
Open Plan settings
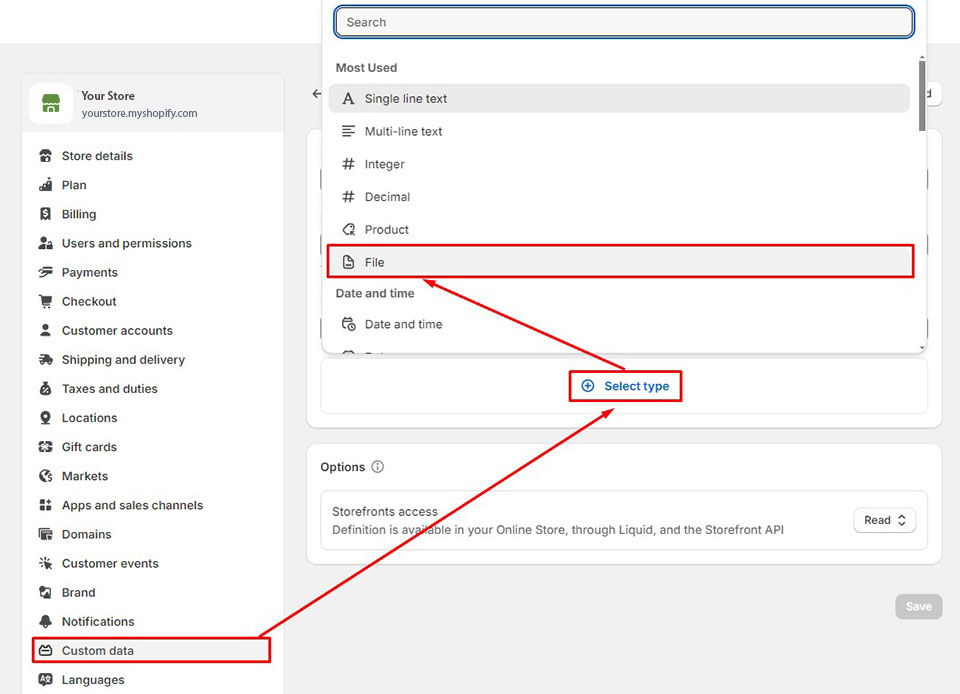[x=74, y=185]
